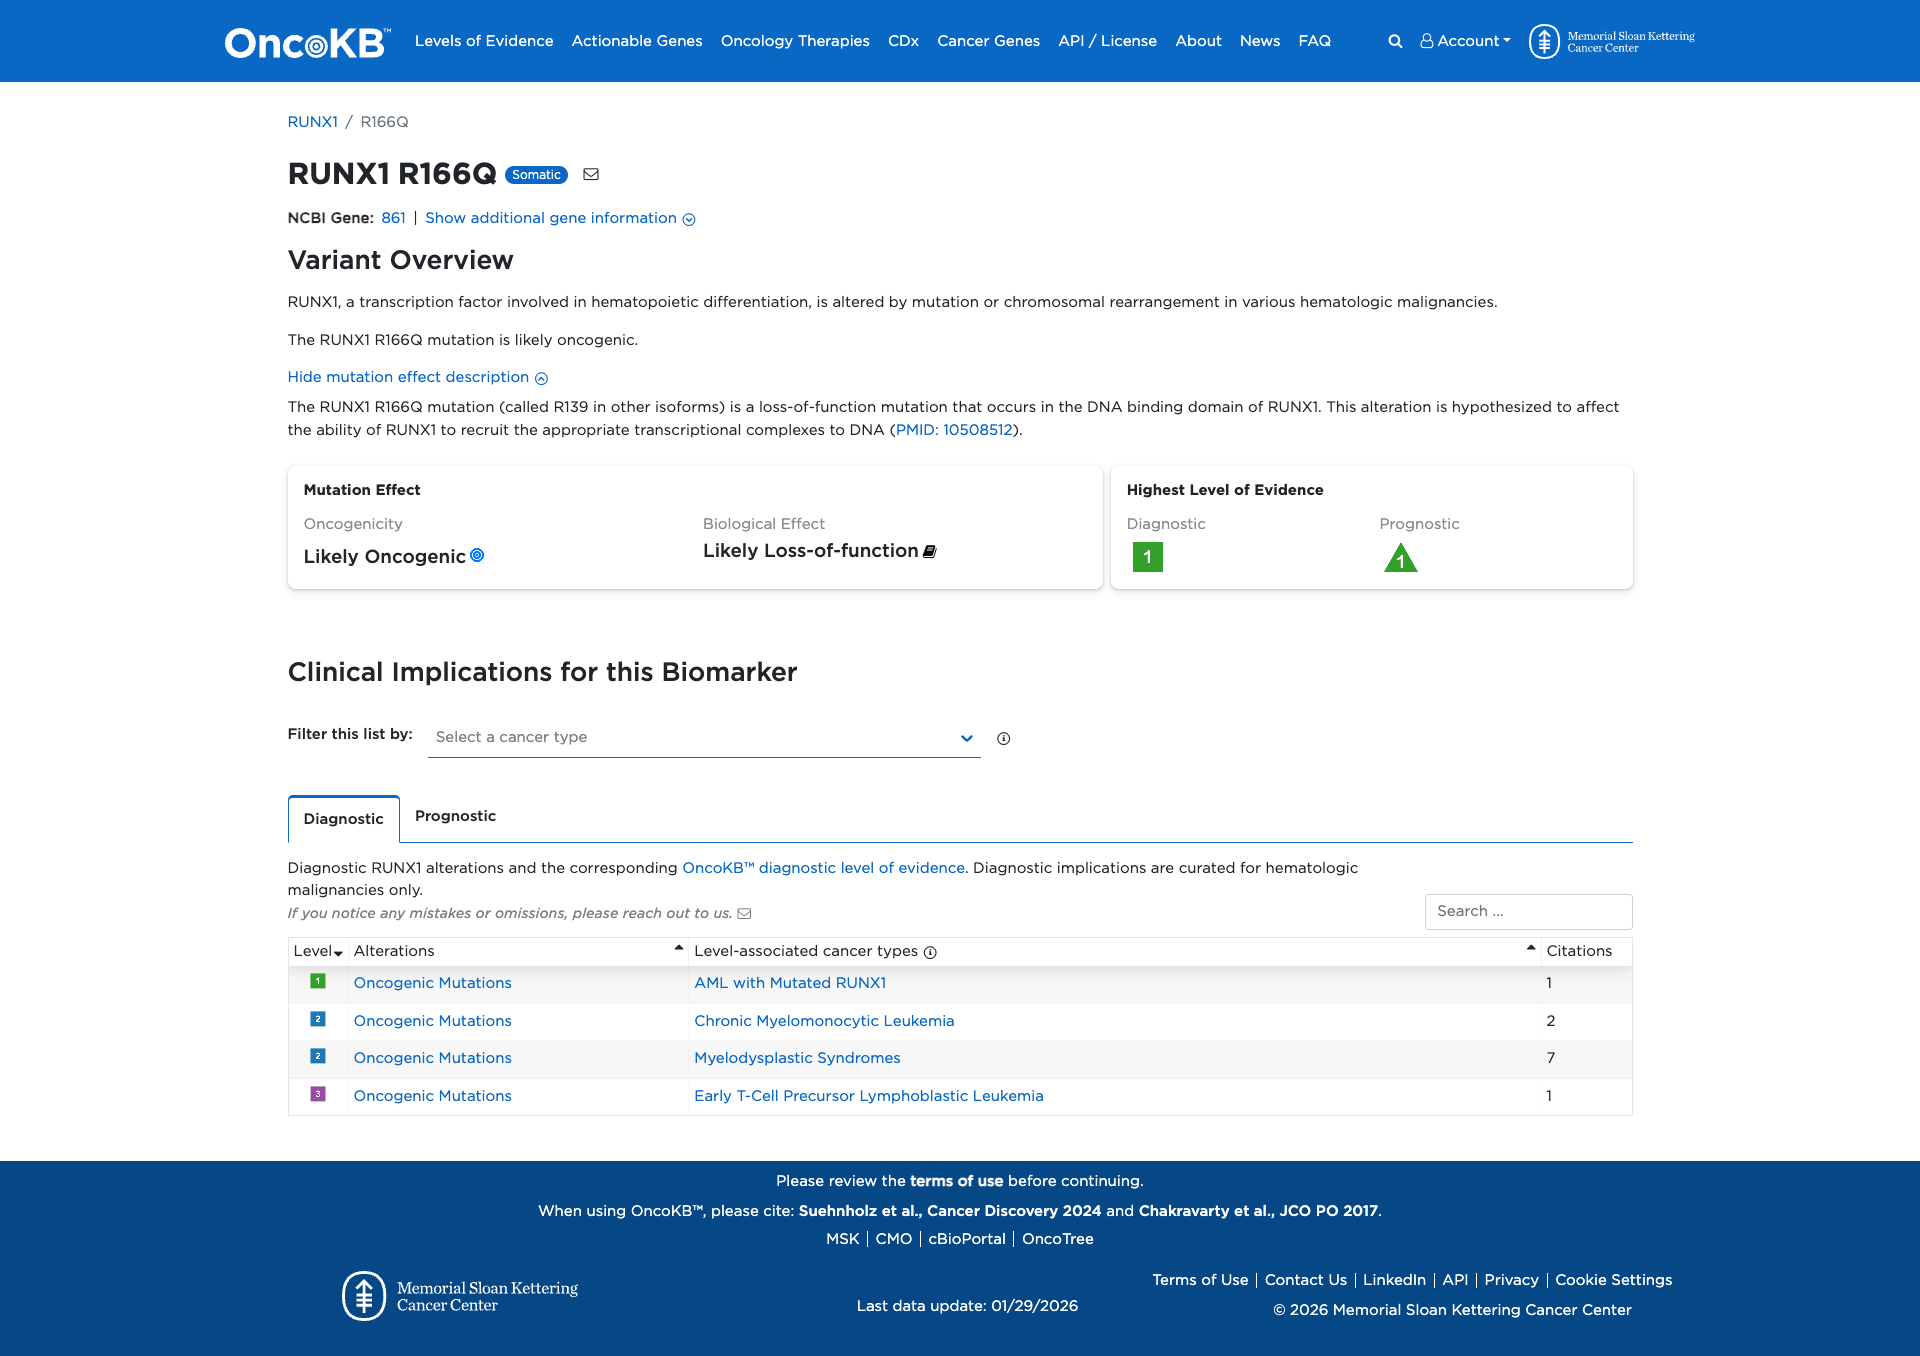Image resolution: width=1920 pixels, height=1356 pixels.
Task: Open the Account dropdown menu
Action: pos(1465,41)
